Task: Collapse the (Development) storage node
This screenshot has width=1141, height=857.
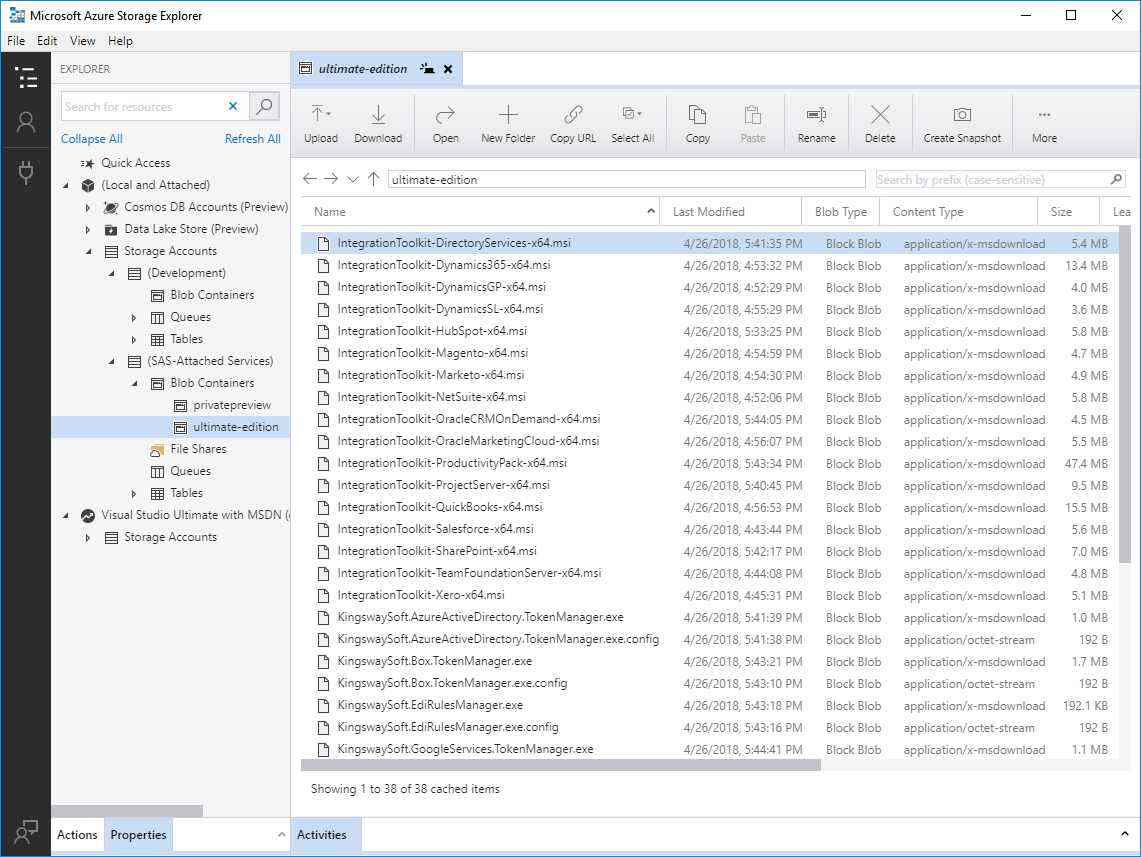Action: (x=112, y=274)
